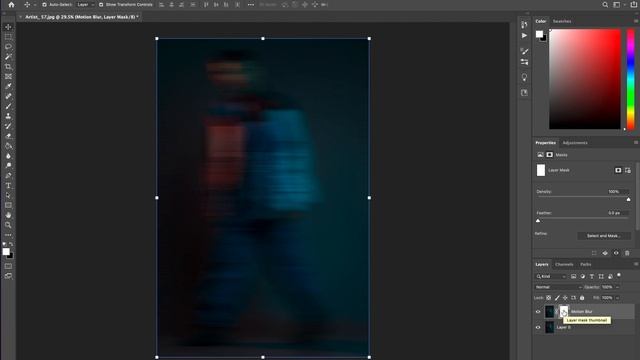Switch to the Swatches tab
The width and height of the screenshot is (640, 360).
(x=562, y=21)
